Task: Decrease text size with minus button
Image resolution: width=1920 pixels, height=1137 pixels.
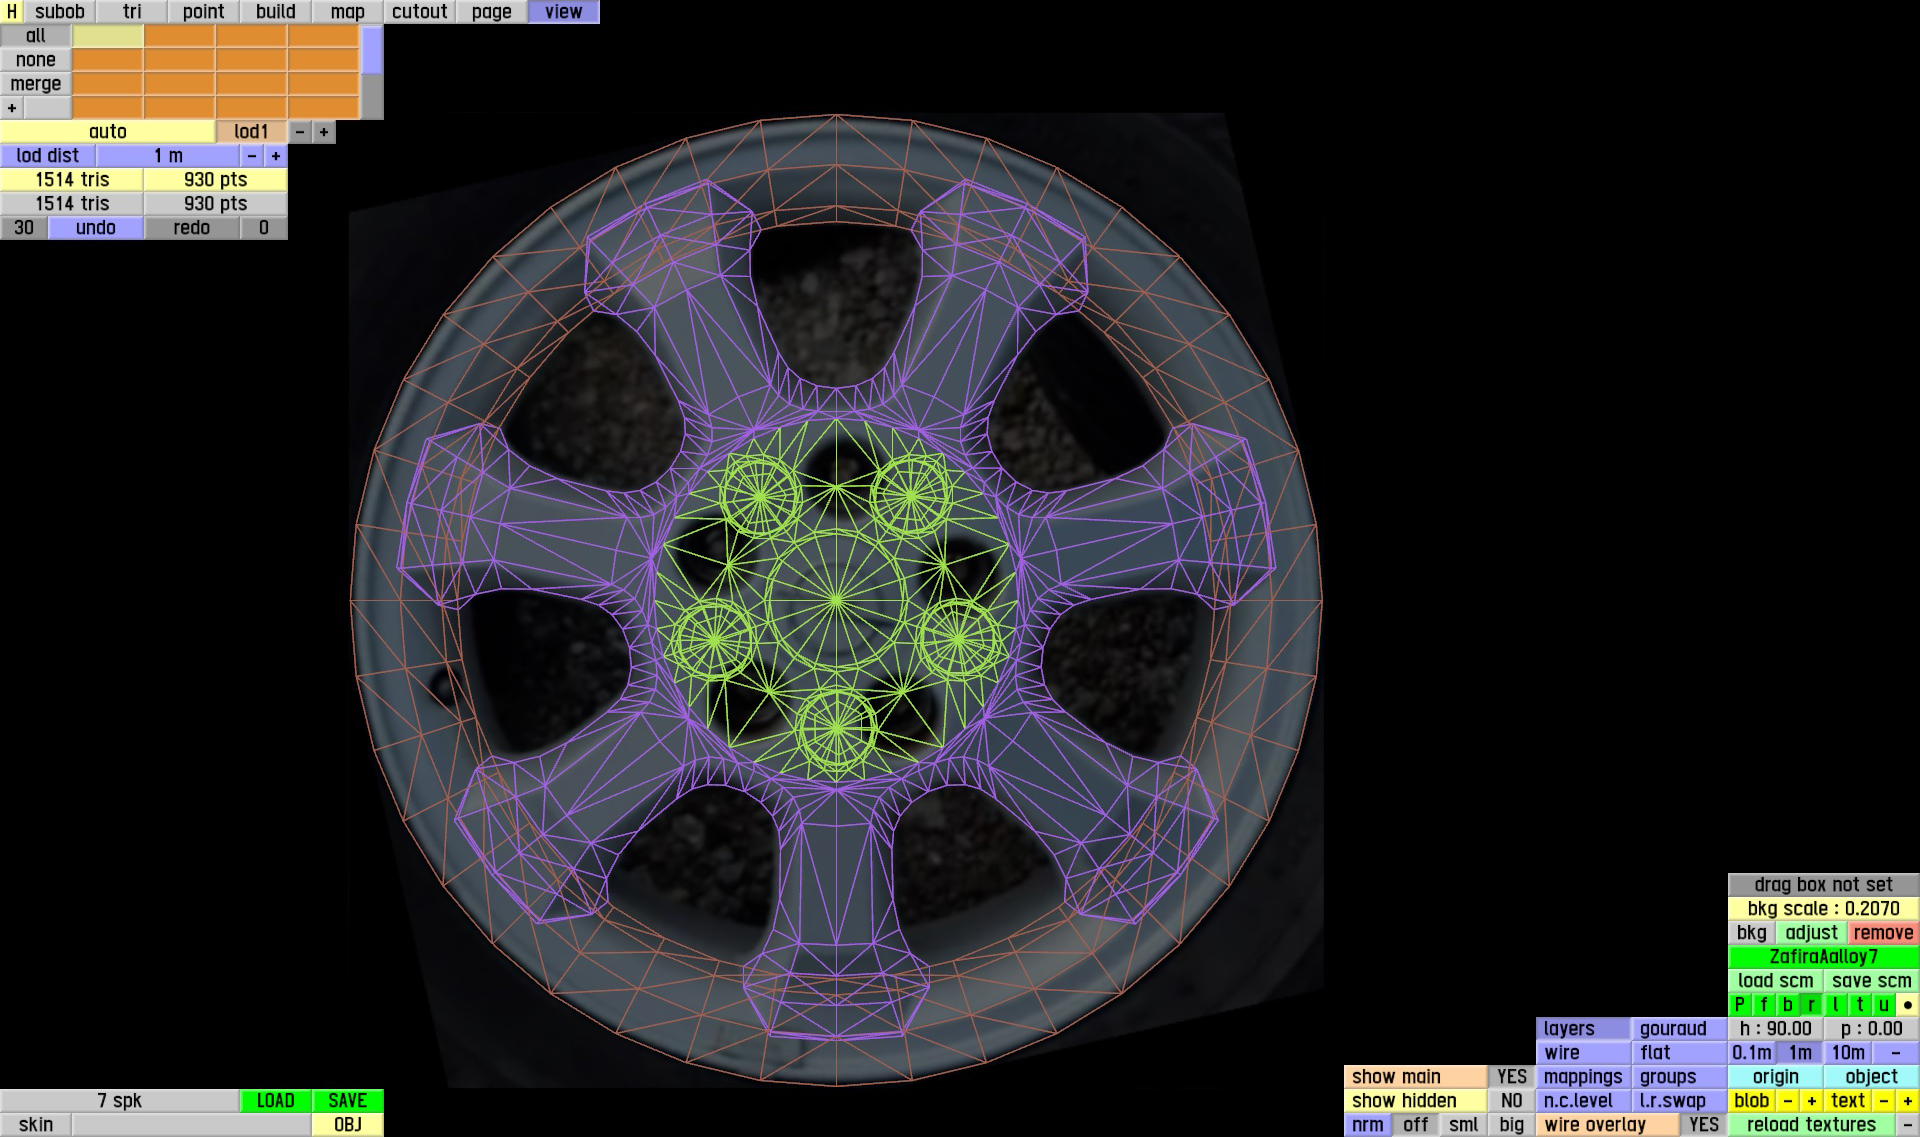Action: pos(1884,1101)
